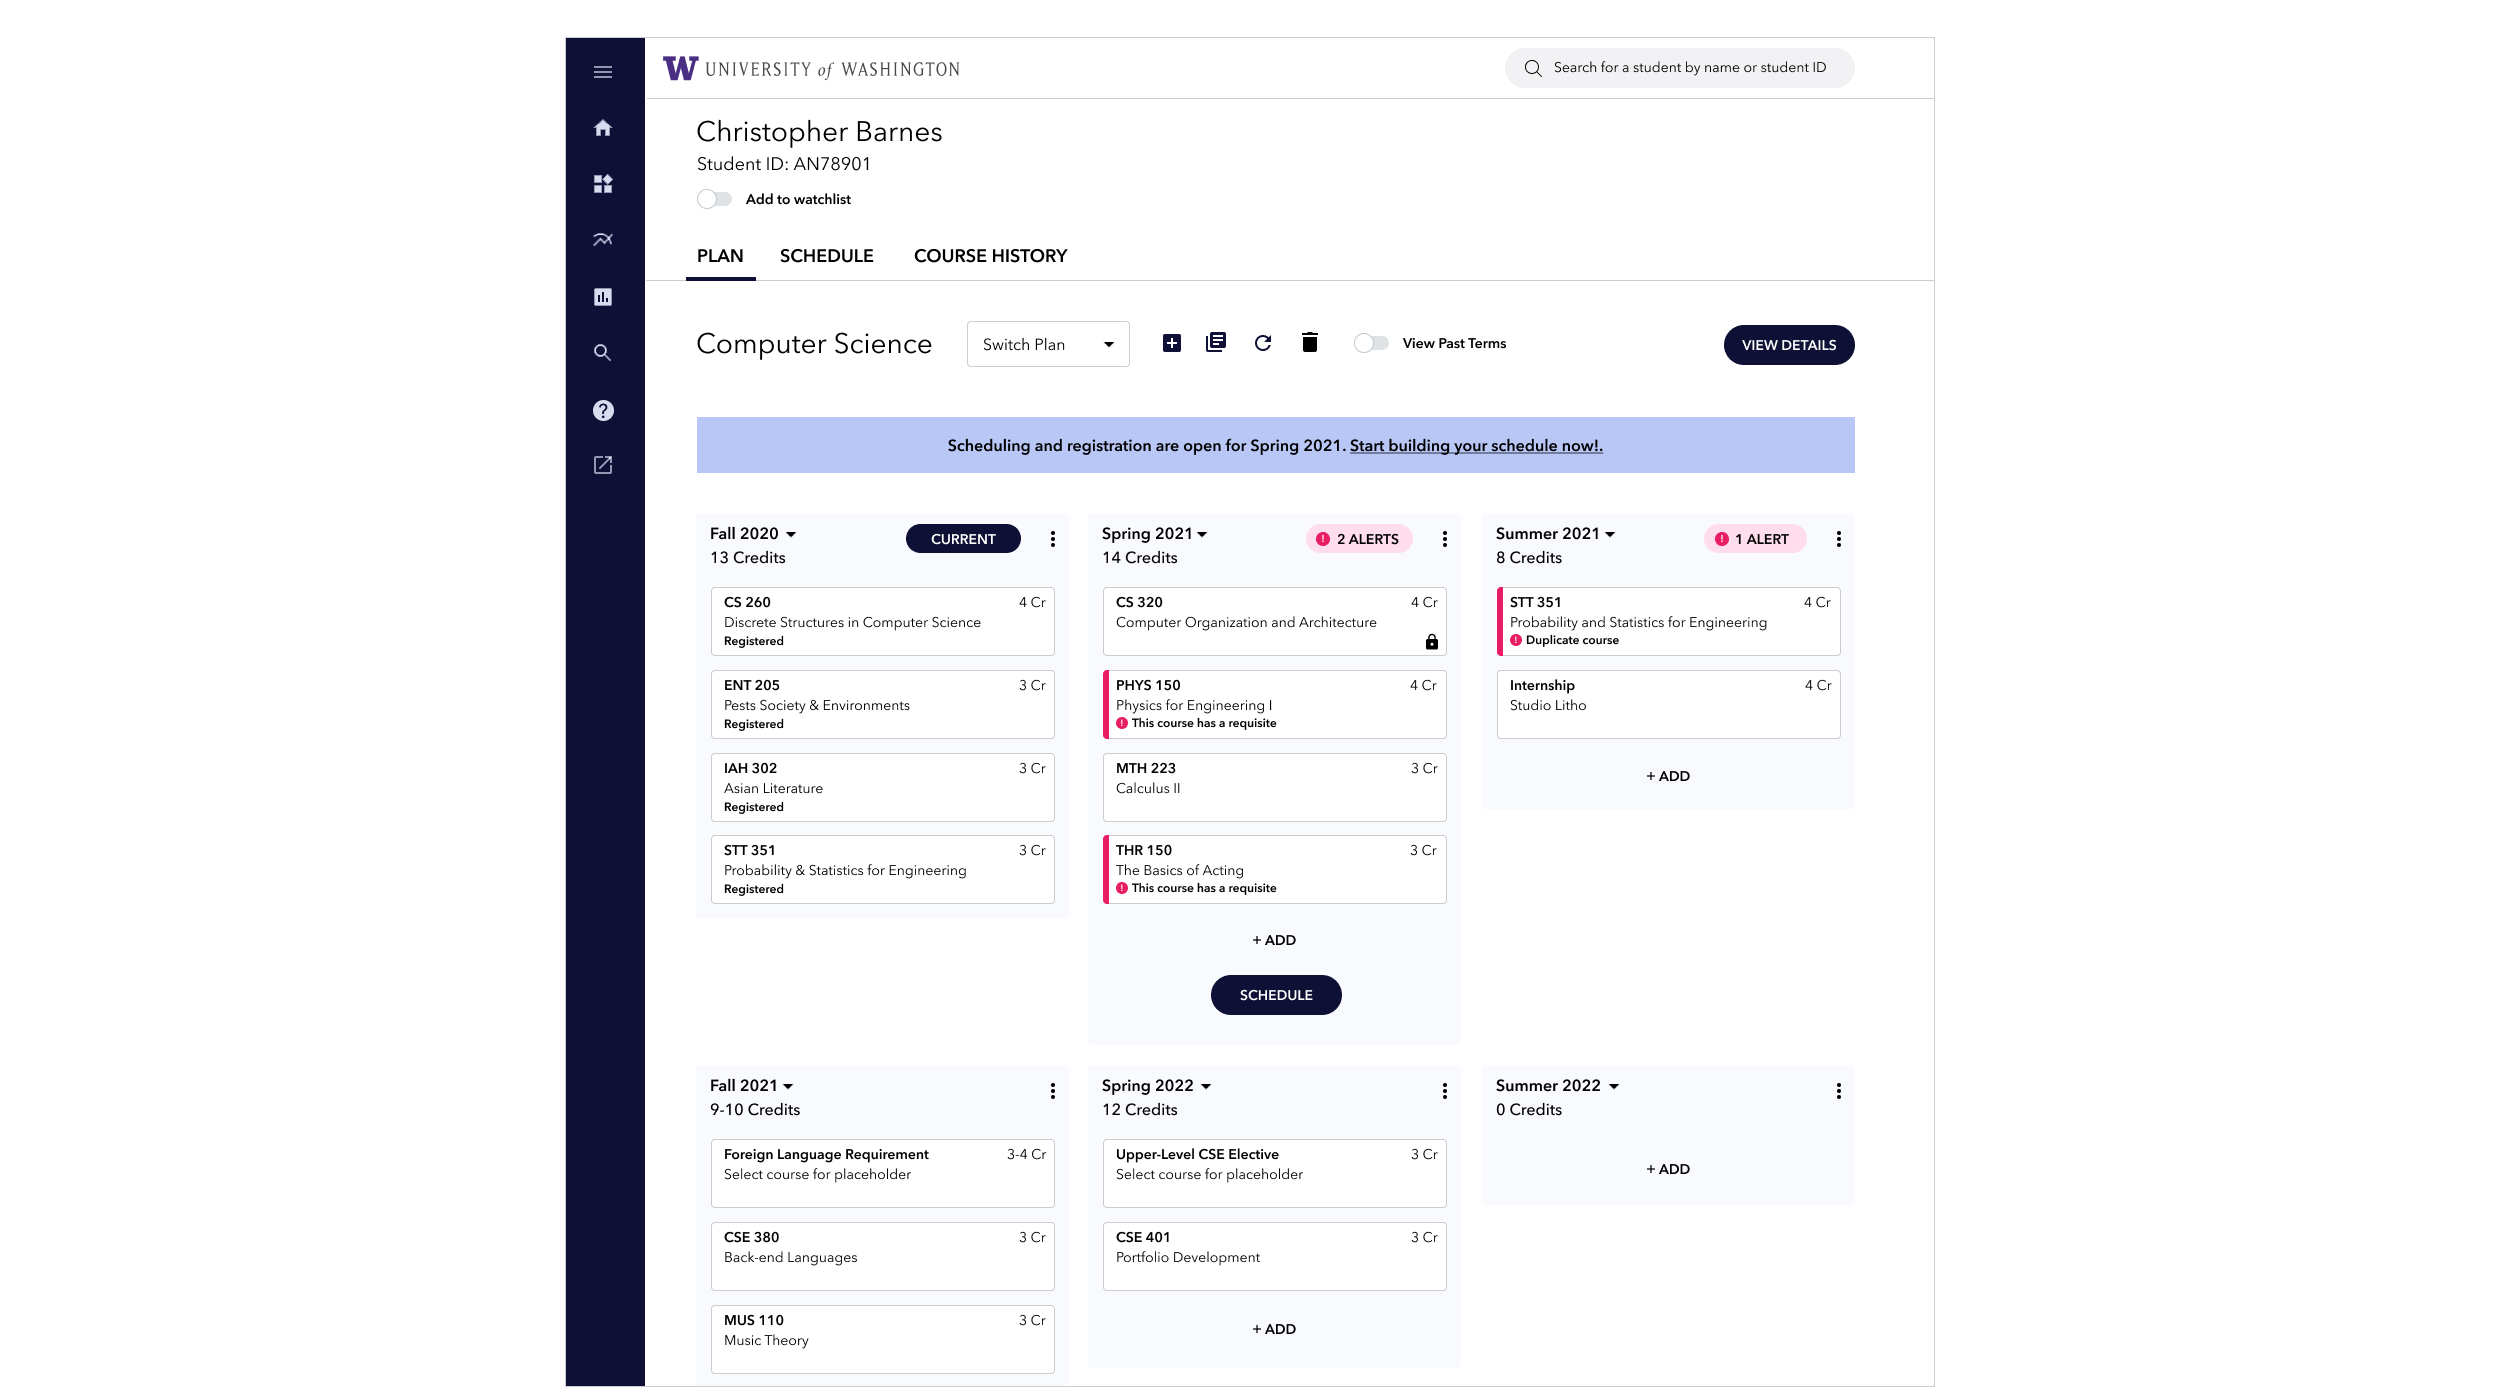Open the hamburger menu in the sidebar

click(x=602, y=72)
